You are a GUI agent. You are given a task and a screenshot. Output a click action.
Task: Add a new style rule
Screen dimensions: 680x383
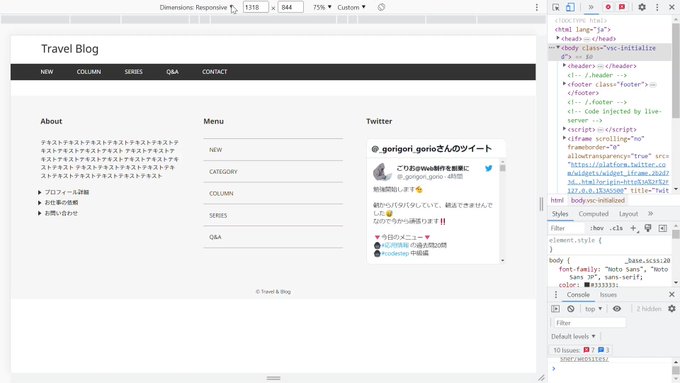click(x=634, y=228)
